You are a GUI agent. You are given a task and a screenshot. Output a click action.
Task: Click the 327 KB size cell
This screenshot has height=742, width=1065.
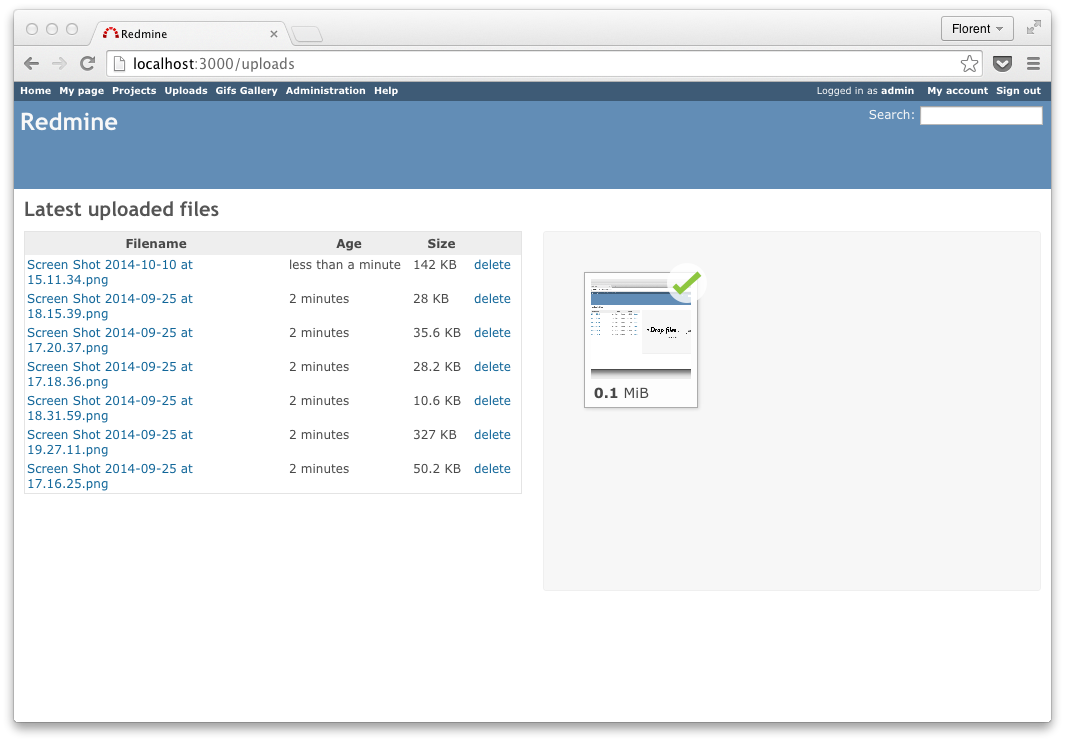point(435,434)
